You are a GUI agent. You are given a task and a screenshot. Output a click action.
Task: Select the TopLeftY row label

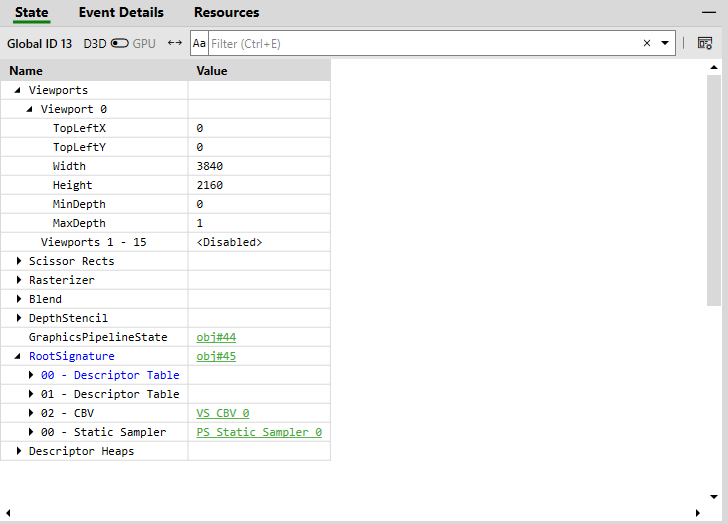[79, 147]
